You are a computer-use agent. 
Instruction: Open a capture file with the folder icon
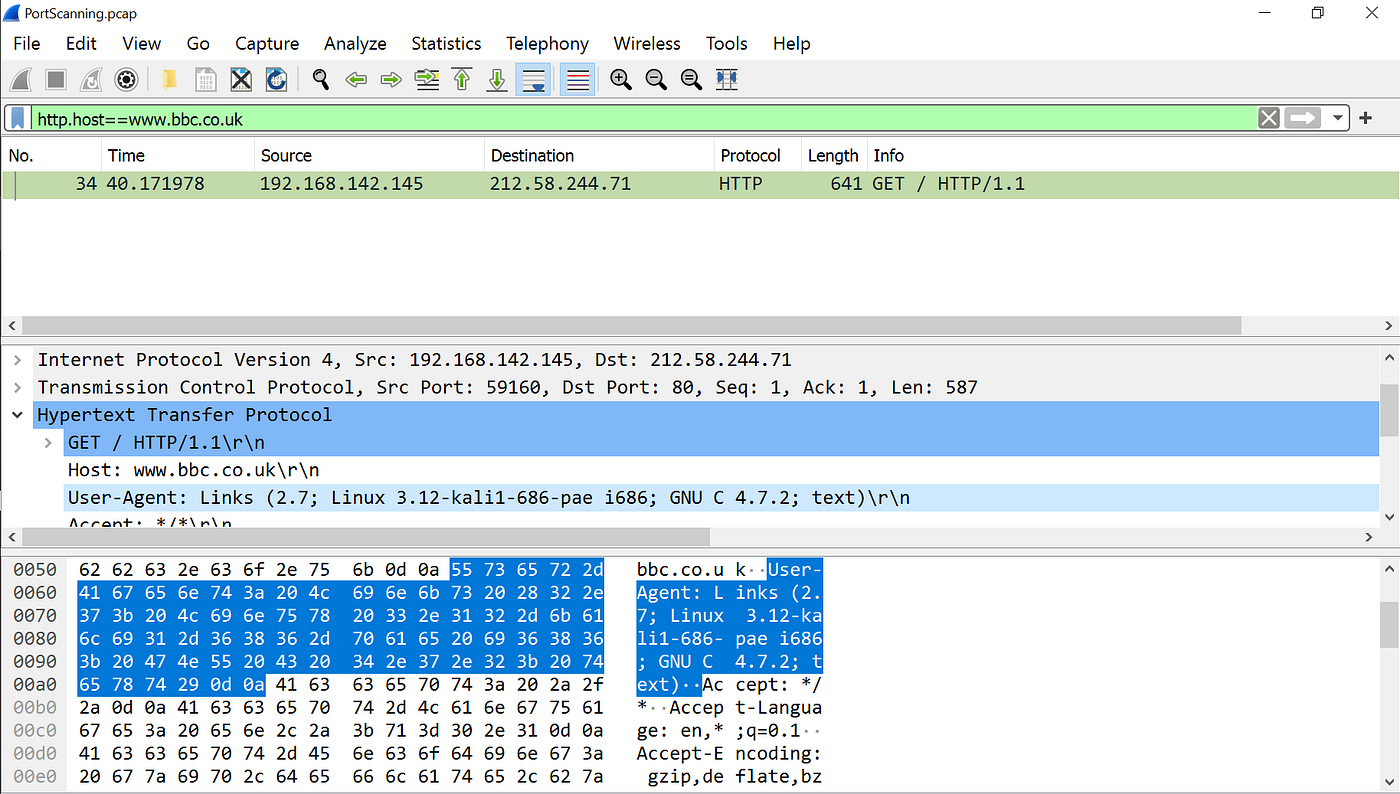click(x=170, y=80)
